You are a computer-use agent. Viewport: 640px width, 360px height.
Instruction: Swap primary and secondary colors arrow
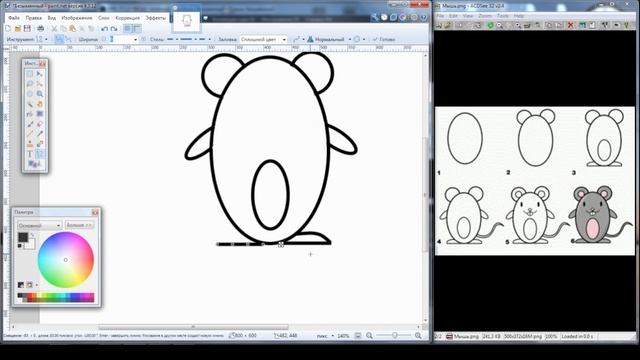click(x=32, y=236)
